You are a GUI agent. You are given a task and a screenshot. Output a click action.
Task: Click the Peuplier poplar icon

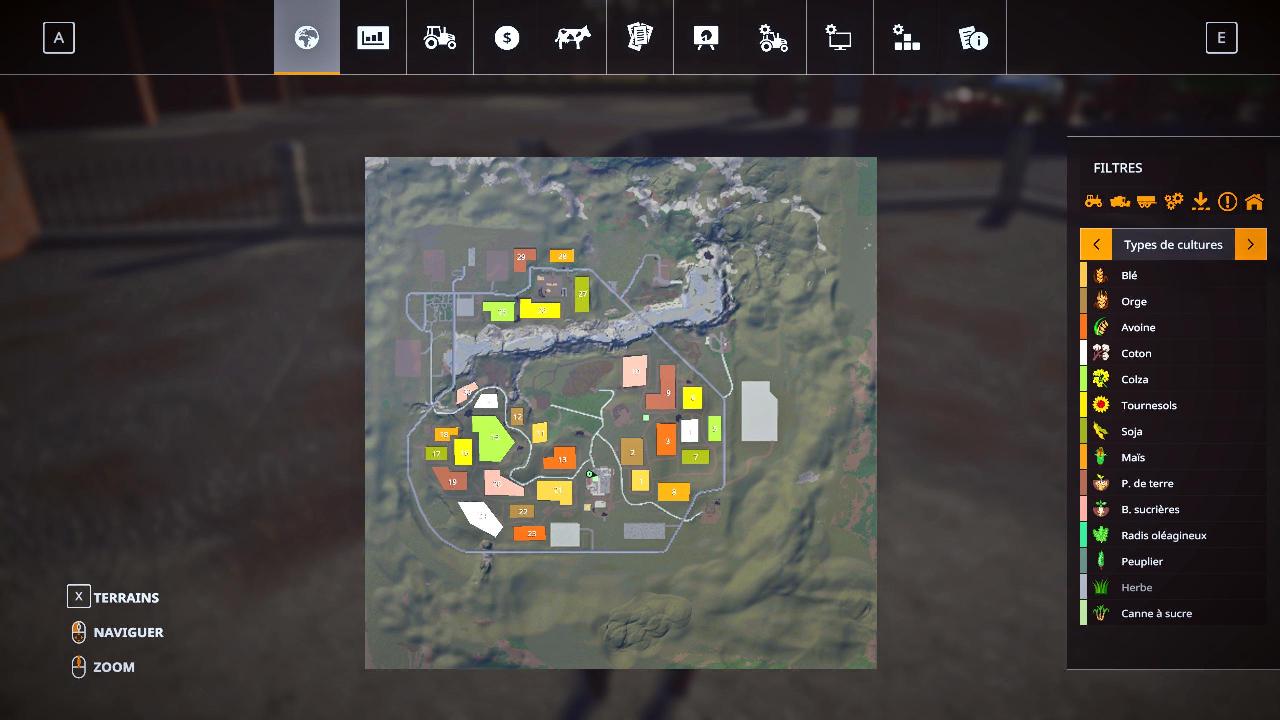coord(1101,561)
